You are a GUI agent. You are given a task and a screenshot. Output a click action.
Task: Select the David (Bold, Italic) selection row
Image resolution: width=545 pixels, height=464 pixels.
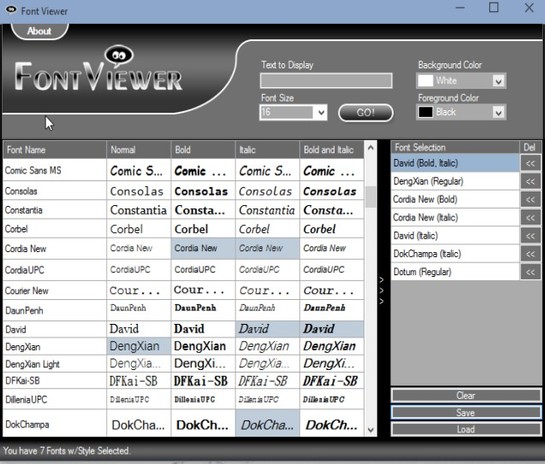pyautogui.click(x=455, y=163)
